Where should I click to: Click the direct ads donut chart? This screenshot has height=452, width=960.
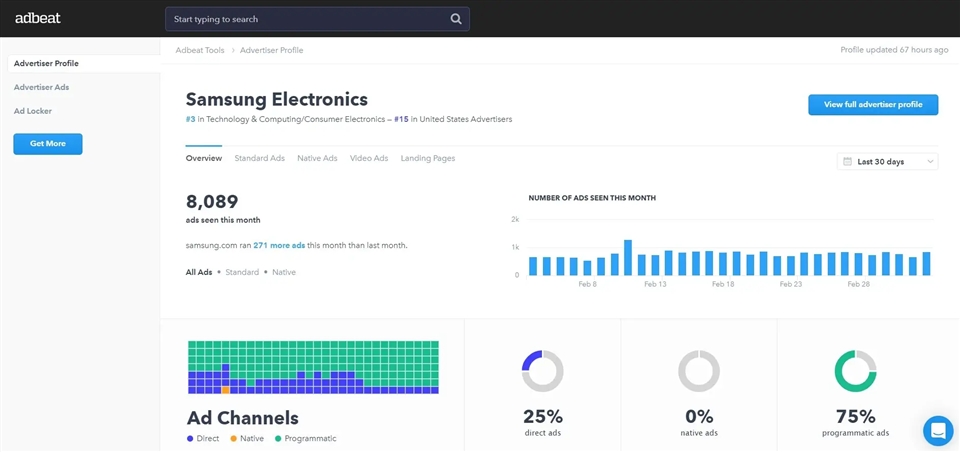pos(542,371)
